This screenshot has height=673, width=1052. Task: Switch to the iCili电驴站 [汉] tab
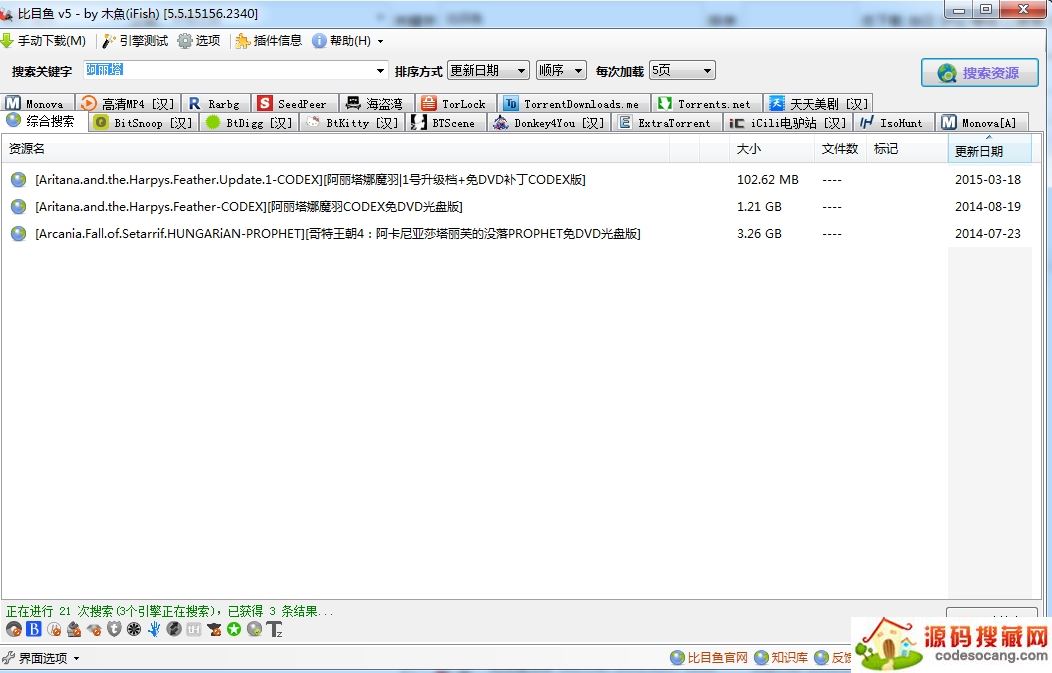pyautogui.click(x=788, y=123)
